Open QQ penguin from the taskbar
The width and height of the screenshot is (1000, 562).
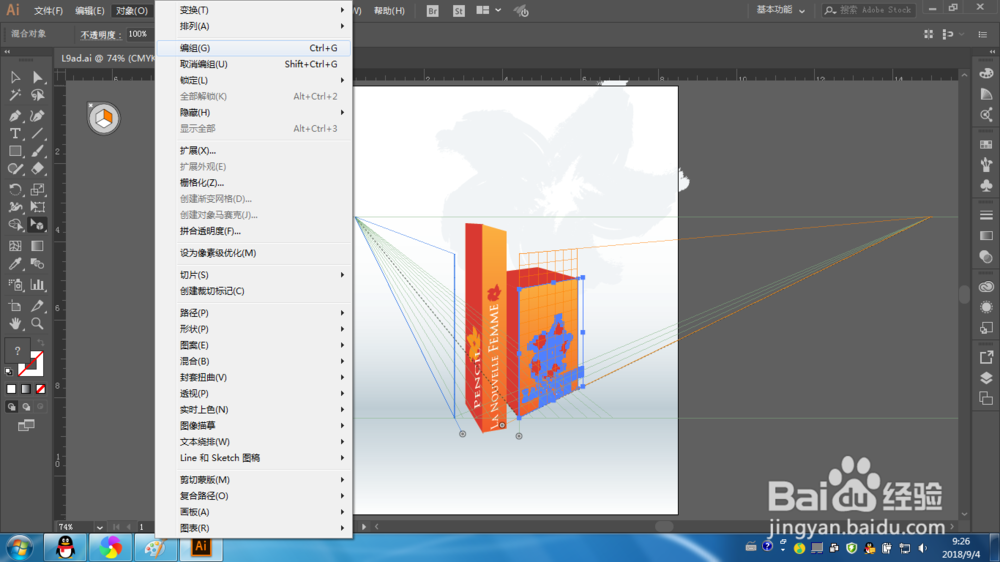[66, 548]
